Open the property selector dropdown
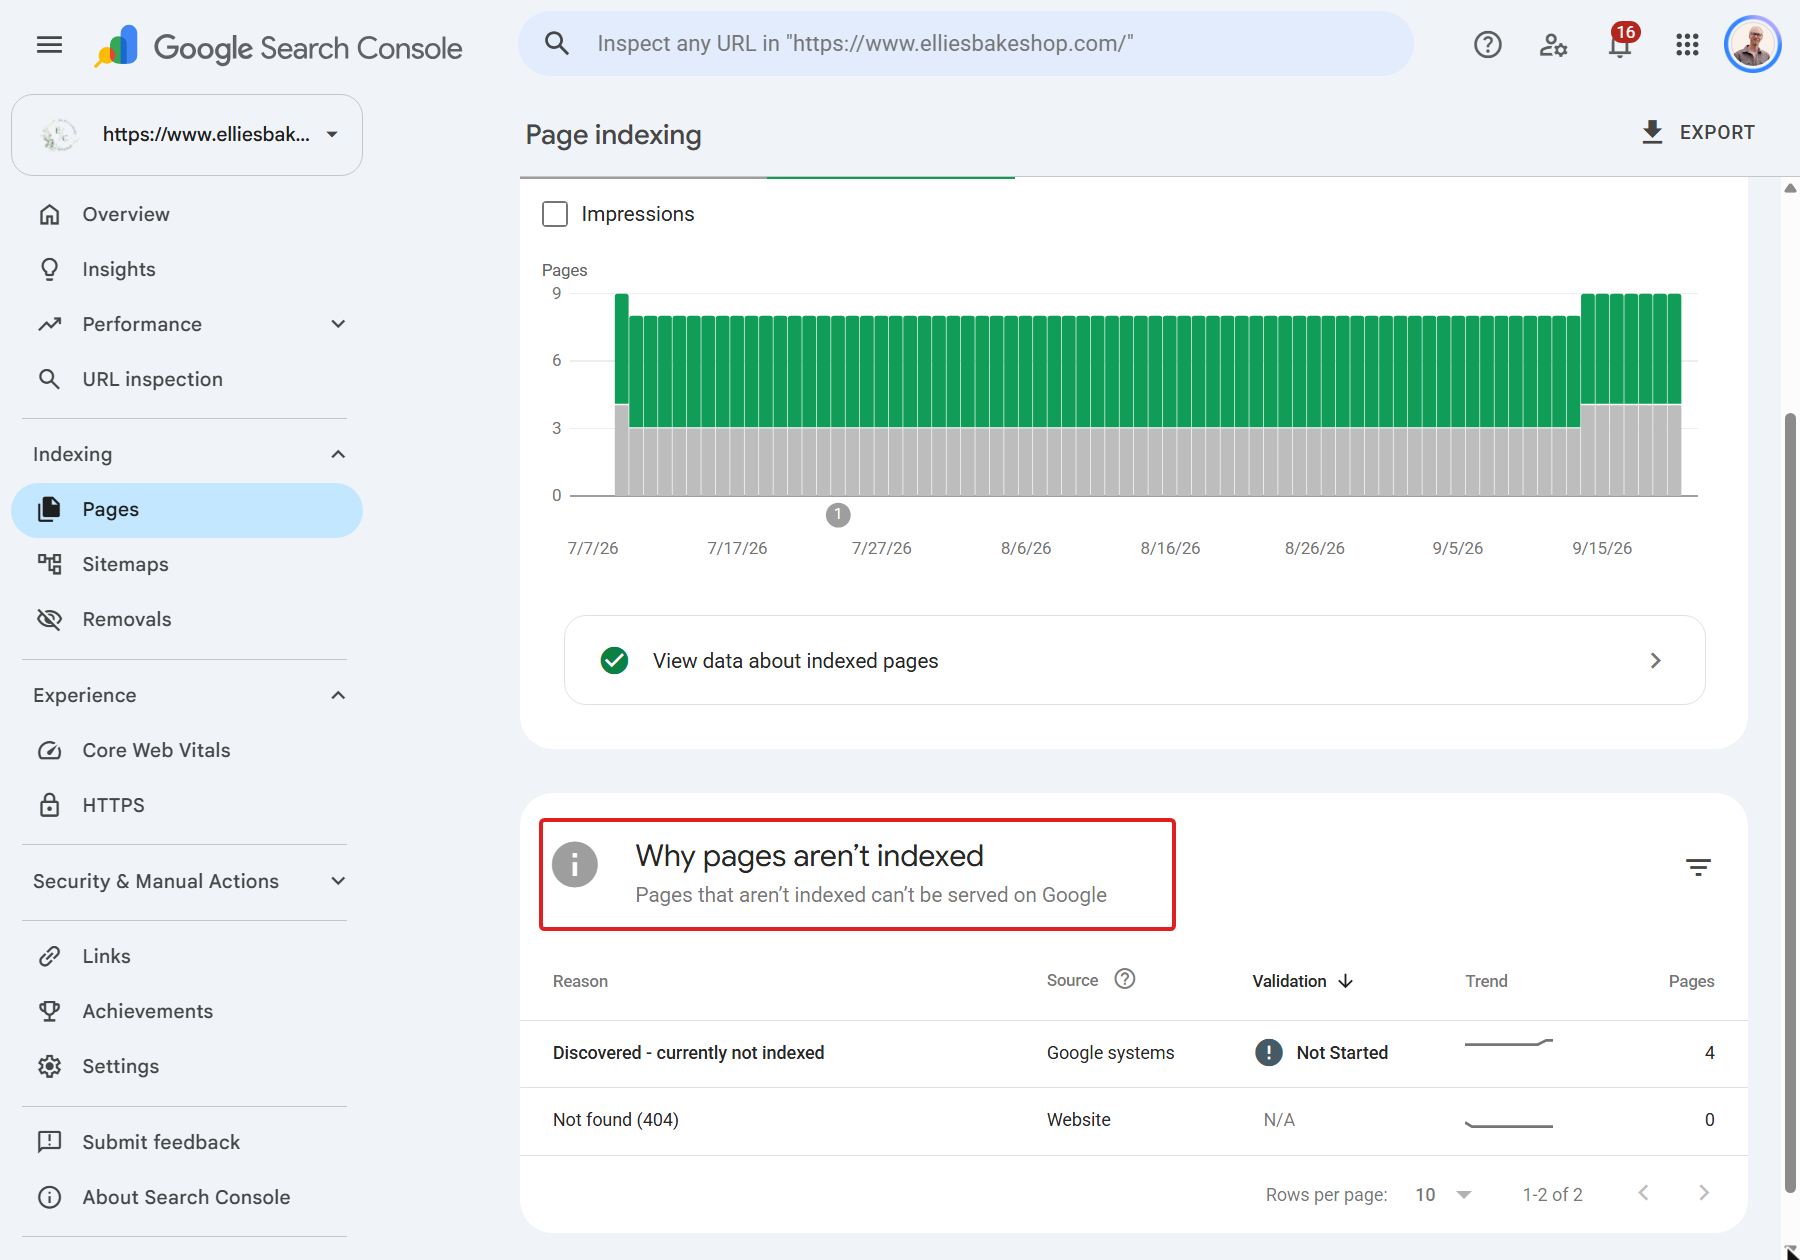1800x1260 pixels. [187, 135]
